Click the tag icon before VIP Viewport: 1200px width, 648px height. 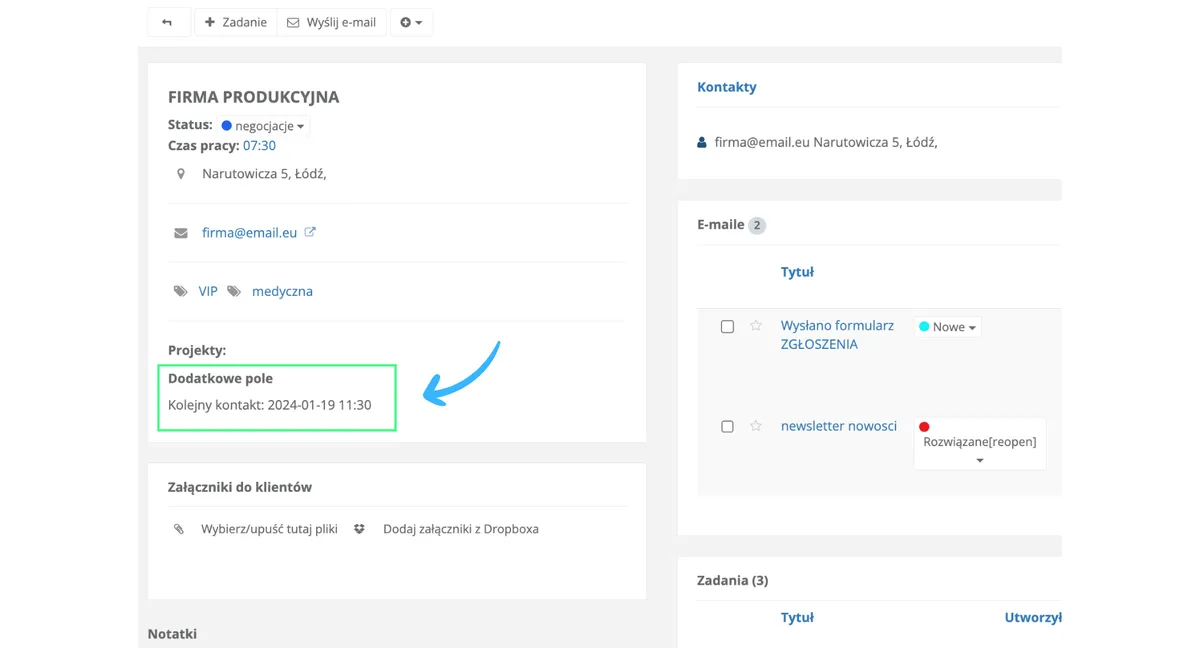181,291
